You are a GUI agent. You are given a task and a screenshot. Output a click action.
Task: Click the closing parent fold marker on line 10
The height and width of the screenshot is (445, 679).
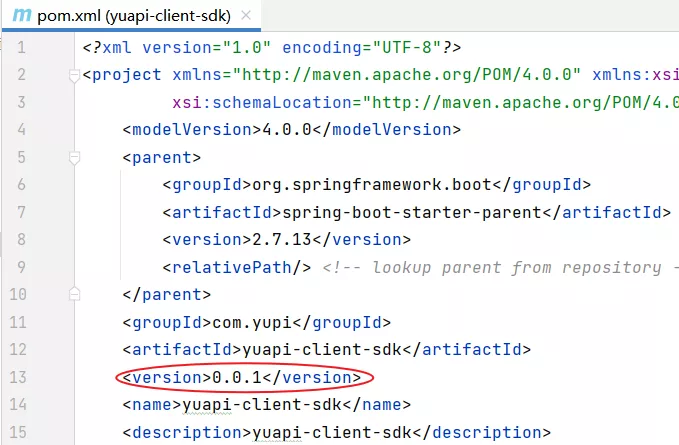(74, 294)
